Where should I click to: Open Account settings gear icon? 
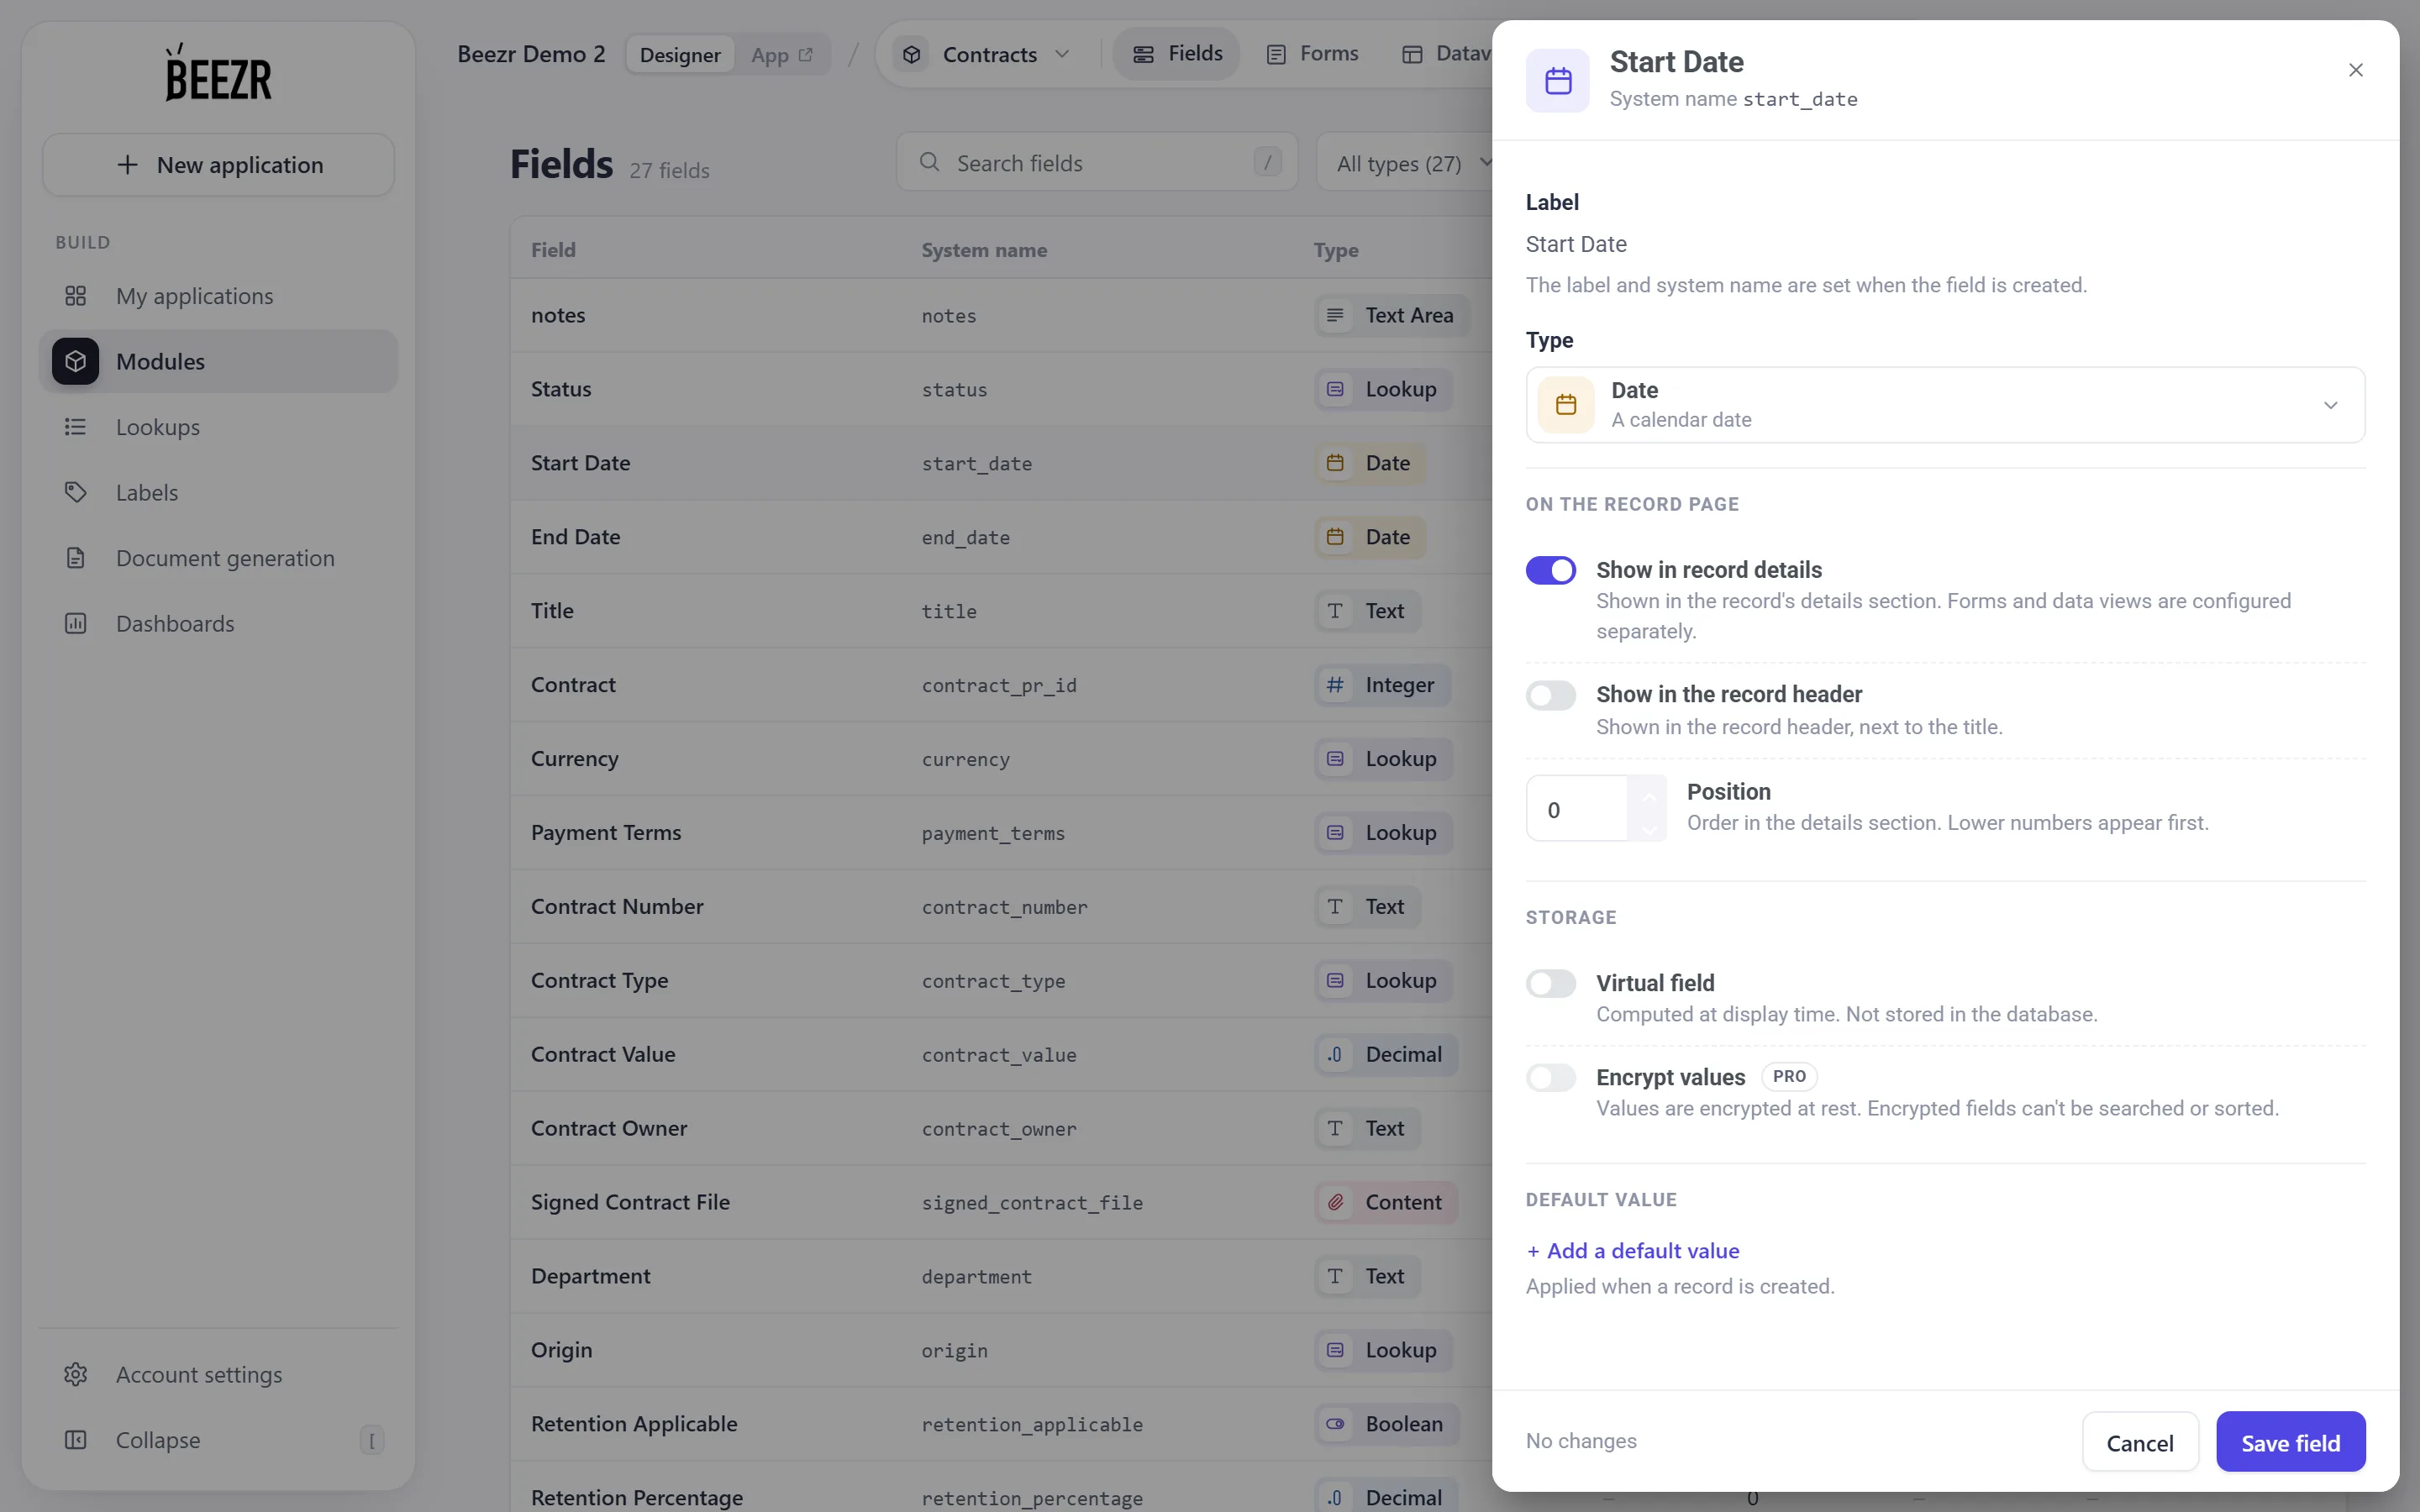click(75, 1374)
